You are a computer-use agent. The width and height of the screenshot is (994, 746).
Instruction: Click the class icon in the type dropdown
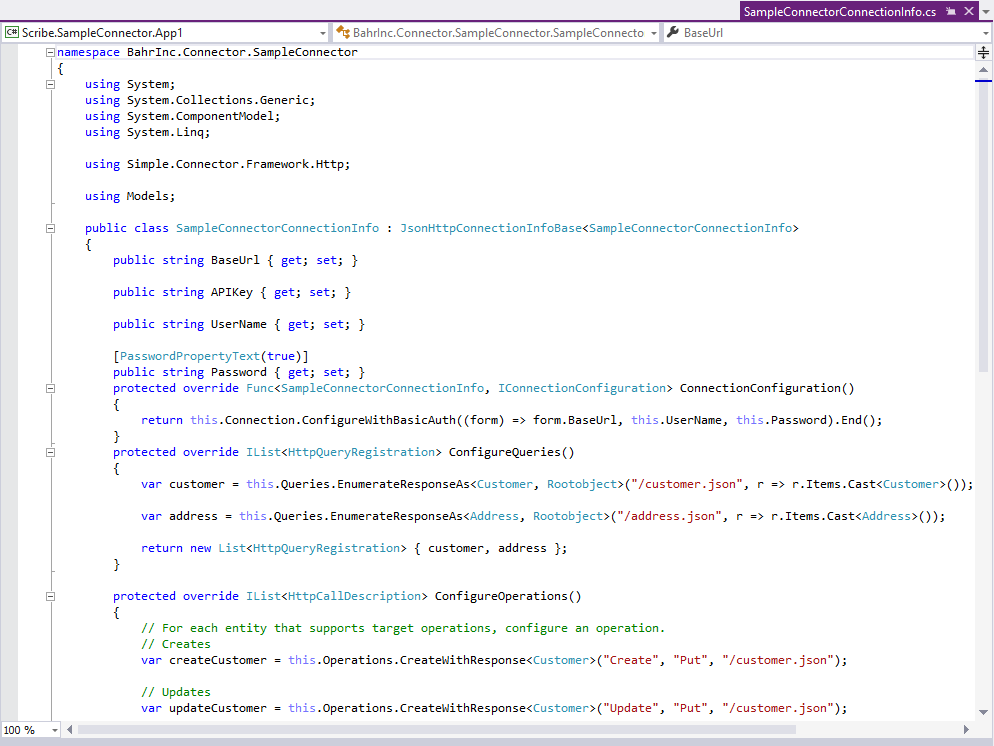[343, 32]
